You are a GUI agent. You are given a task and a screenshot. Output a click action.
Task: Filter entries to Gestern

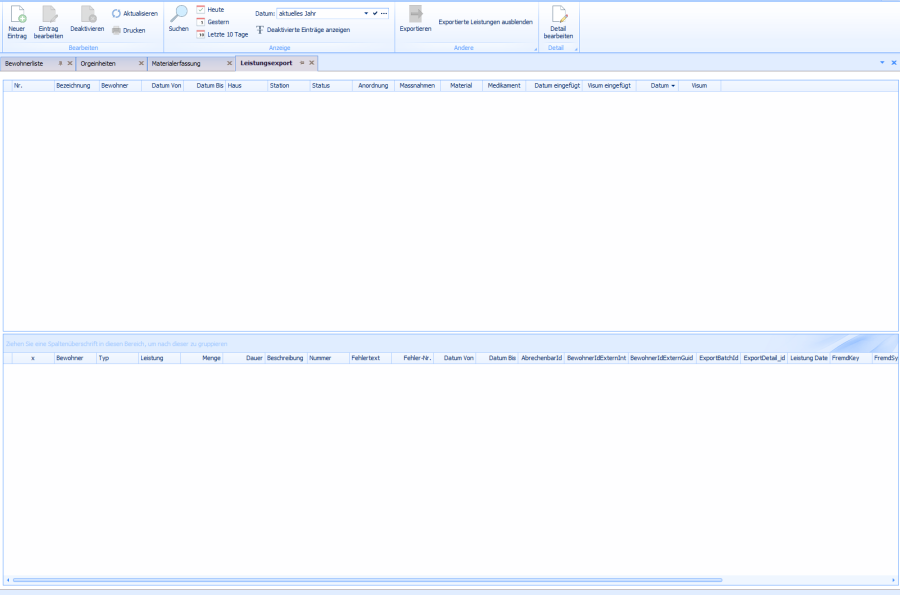point(212,22)
